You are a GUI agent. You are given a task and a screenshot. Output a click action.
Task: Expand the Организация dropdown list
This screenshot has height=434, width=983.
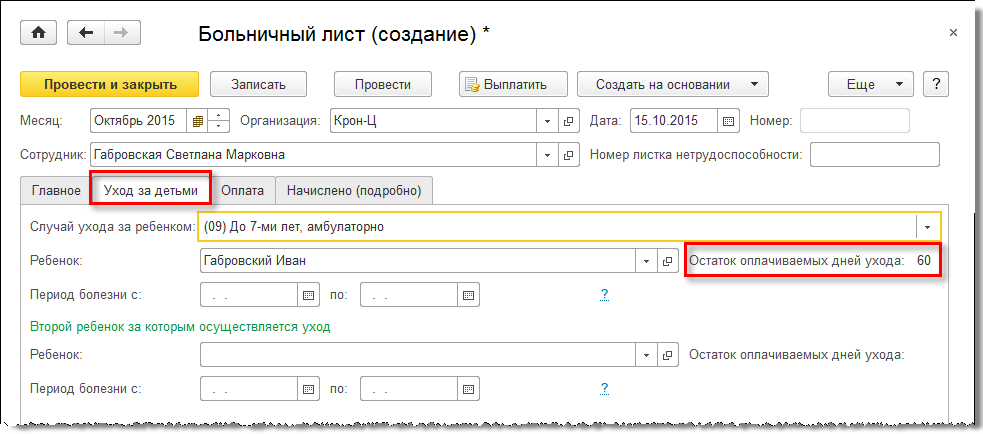[x=547, y=121]
